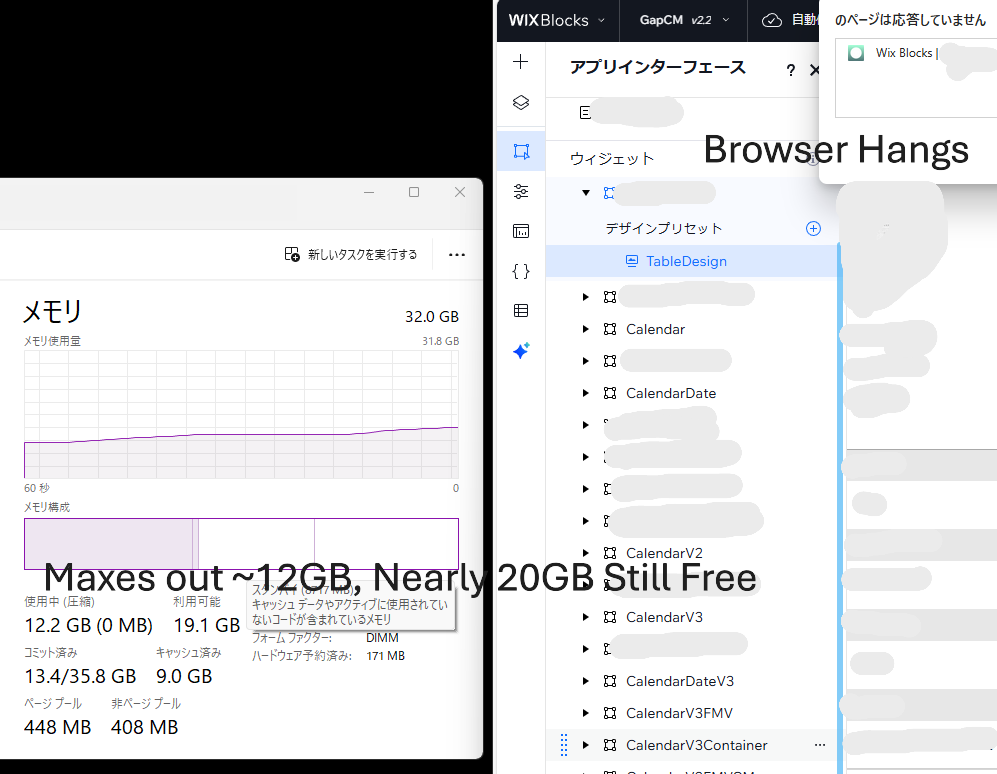Image resolution: width=997 pixels, height=774 pixels.
Task: Open the dashboard panel icon in sidebar
Action: pyautogui.click(x=521, y=231)
